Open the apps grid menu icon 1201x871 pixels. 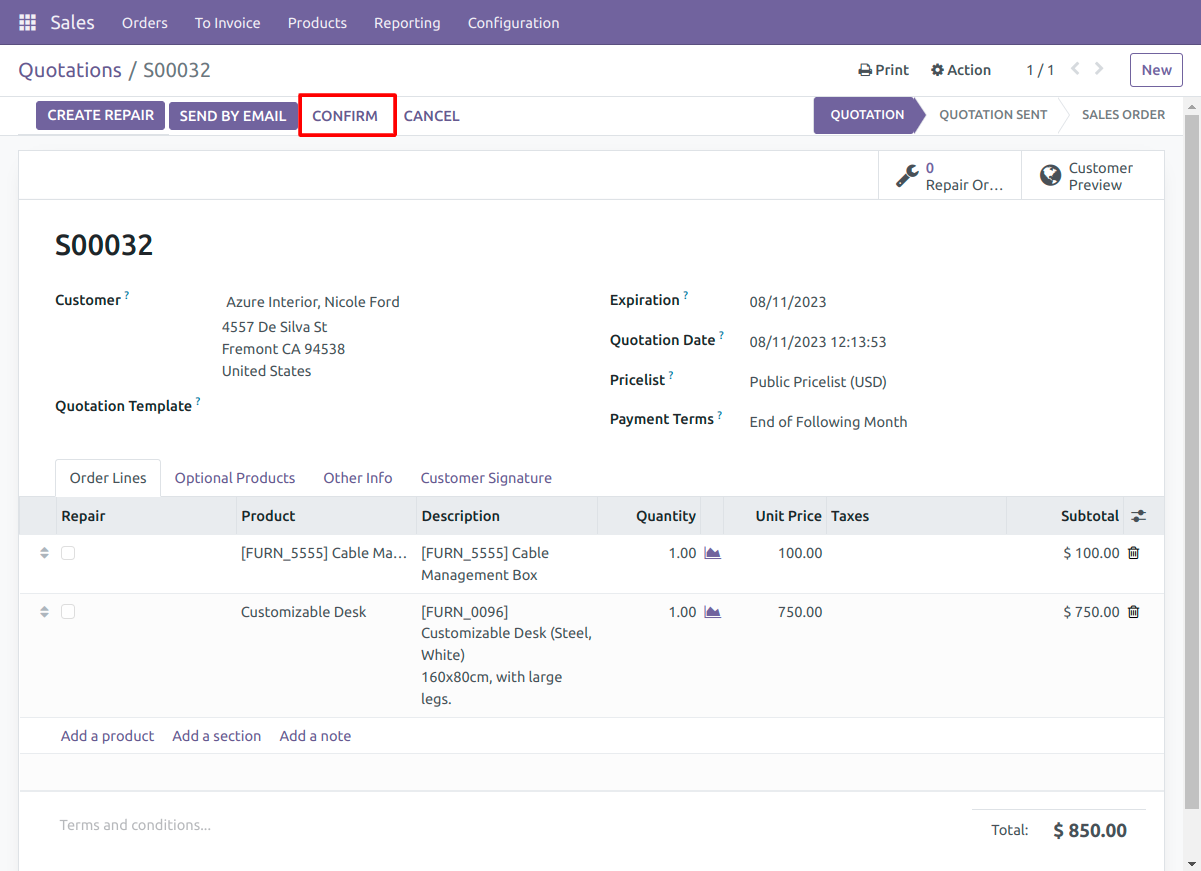click(x=27, y=22)
